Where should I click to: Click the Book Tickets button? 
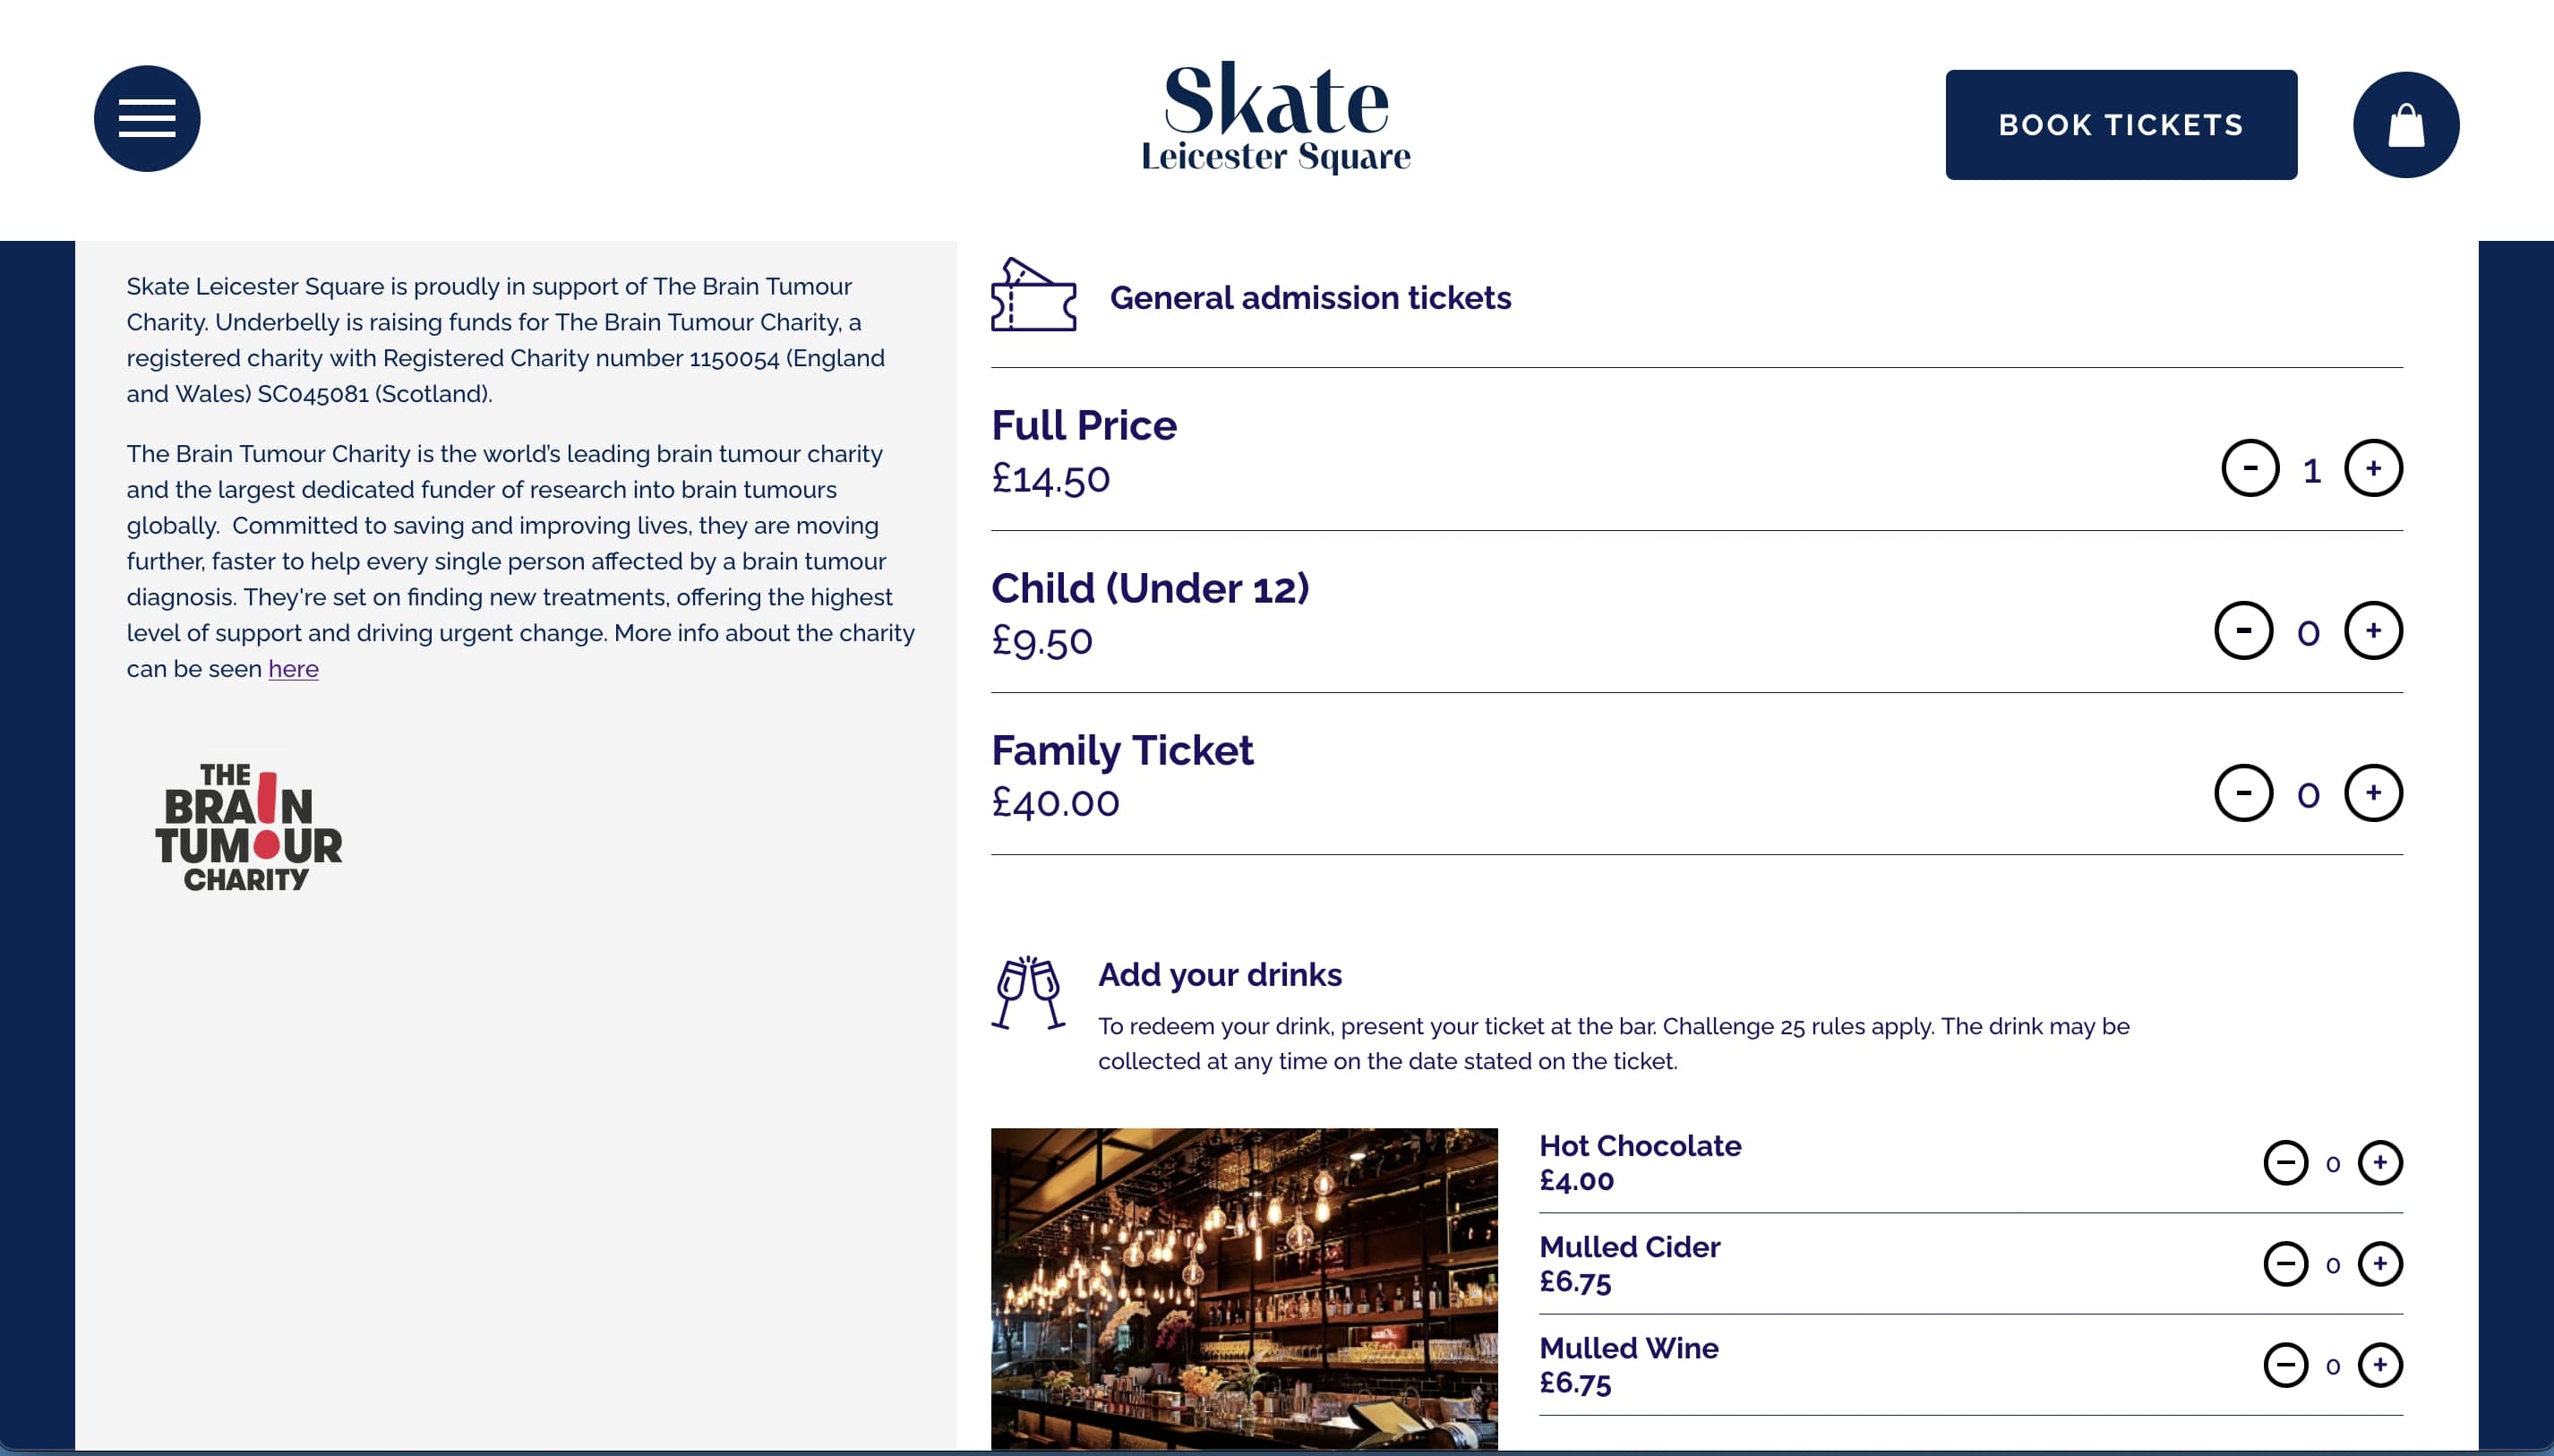click(x=2120, y=125)
